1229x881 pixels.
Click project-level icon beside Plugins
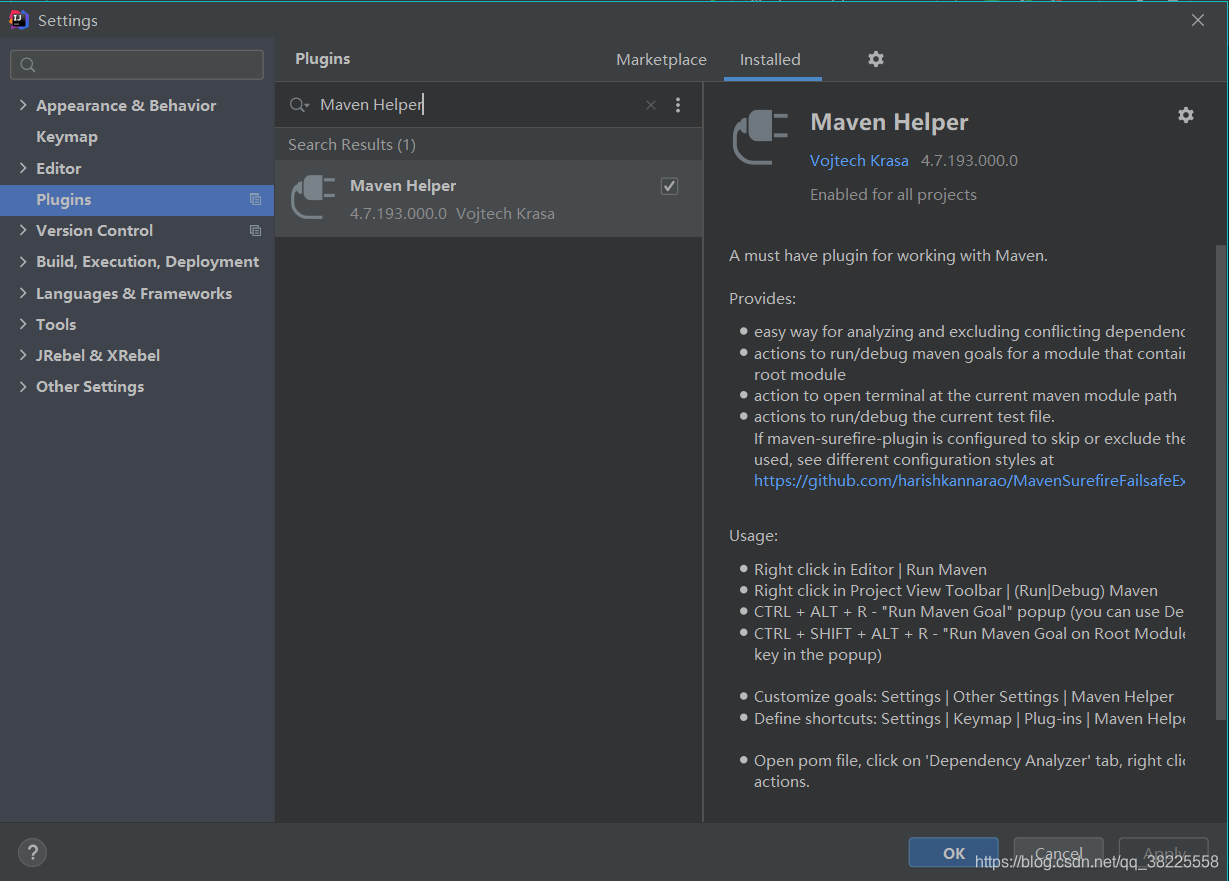pyautogui.click(x=255, y=200)
